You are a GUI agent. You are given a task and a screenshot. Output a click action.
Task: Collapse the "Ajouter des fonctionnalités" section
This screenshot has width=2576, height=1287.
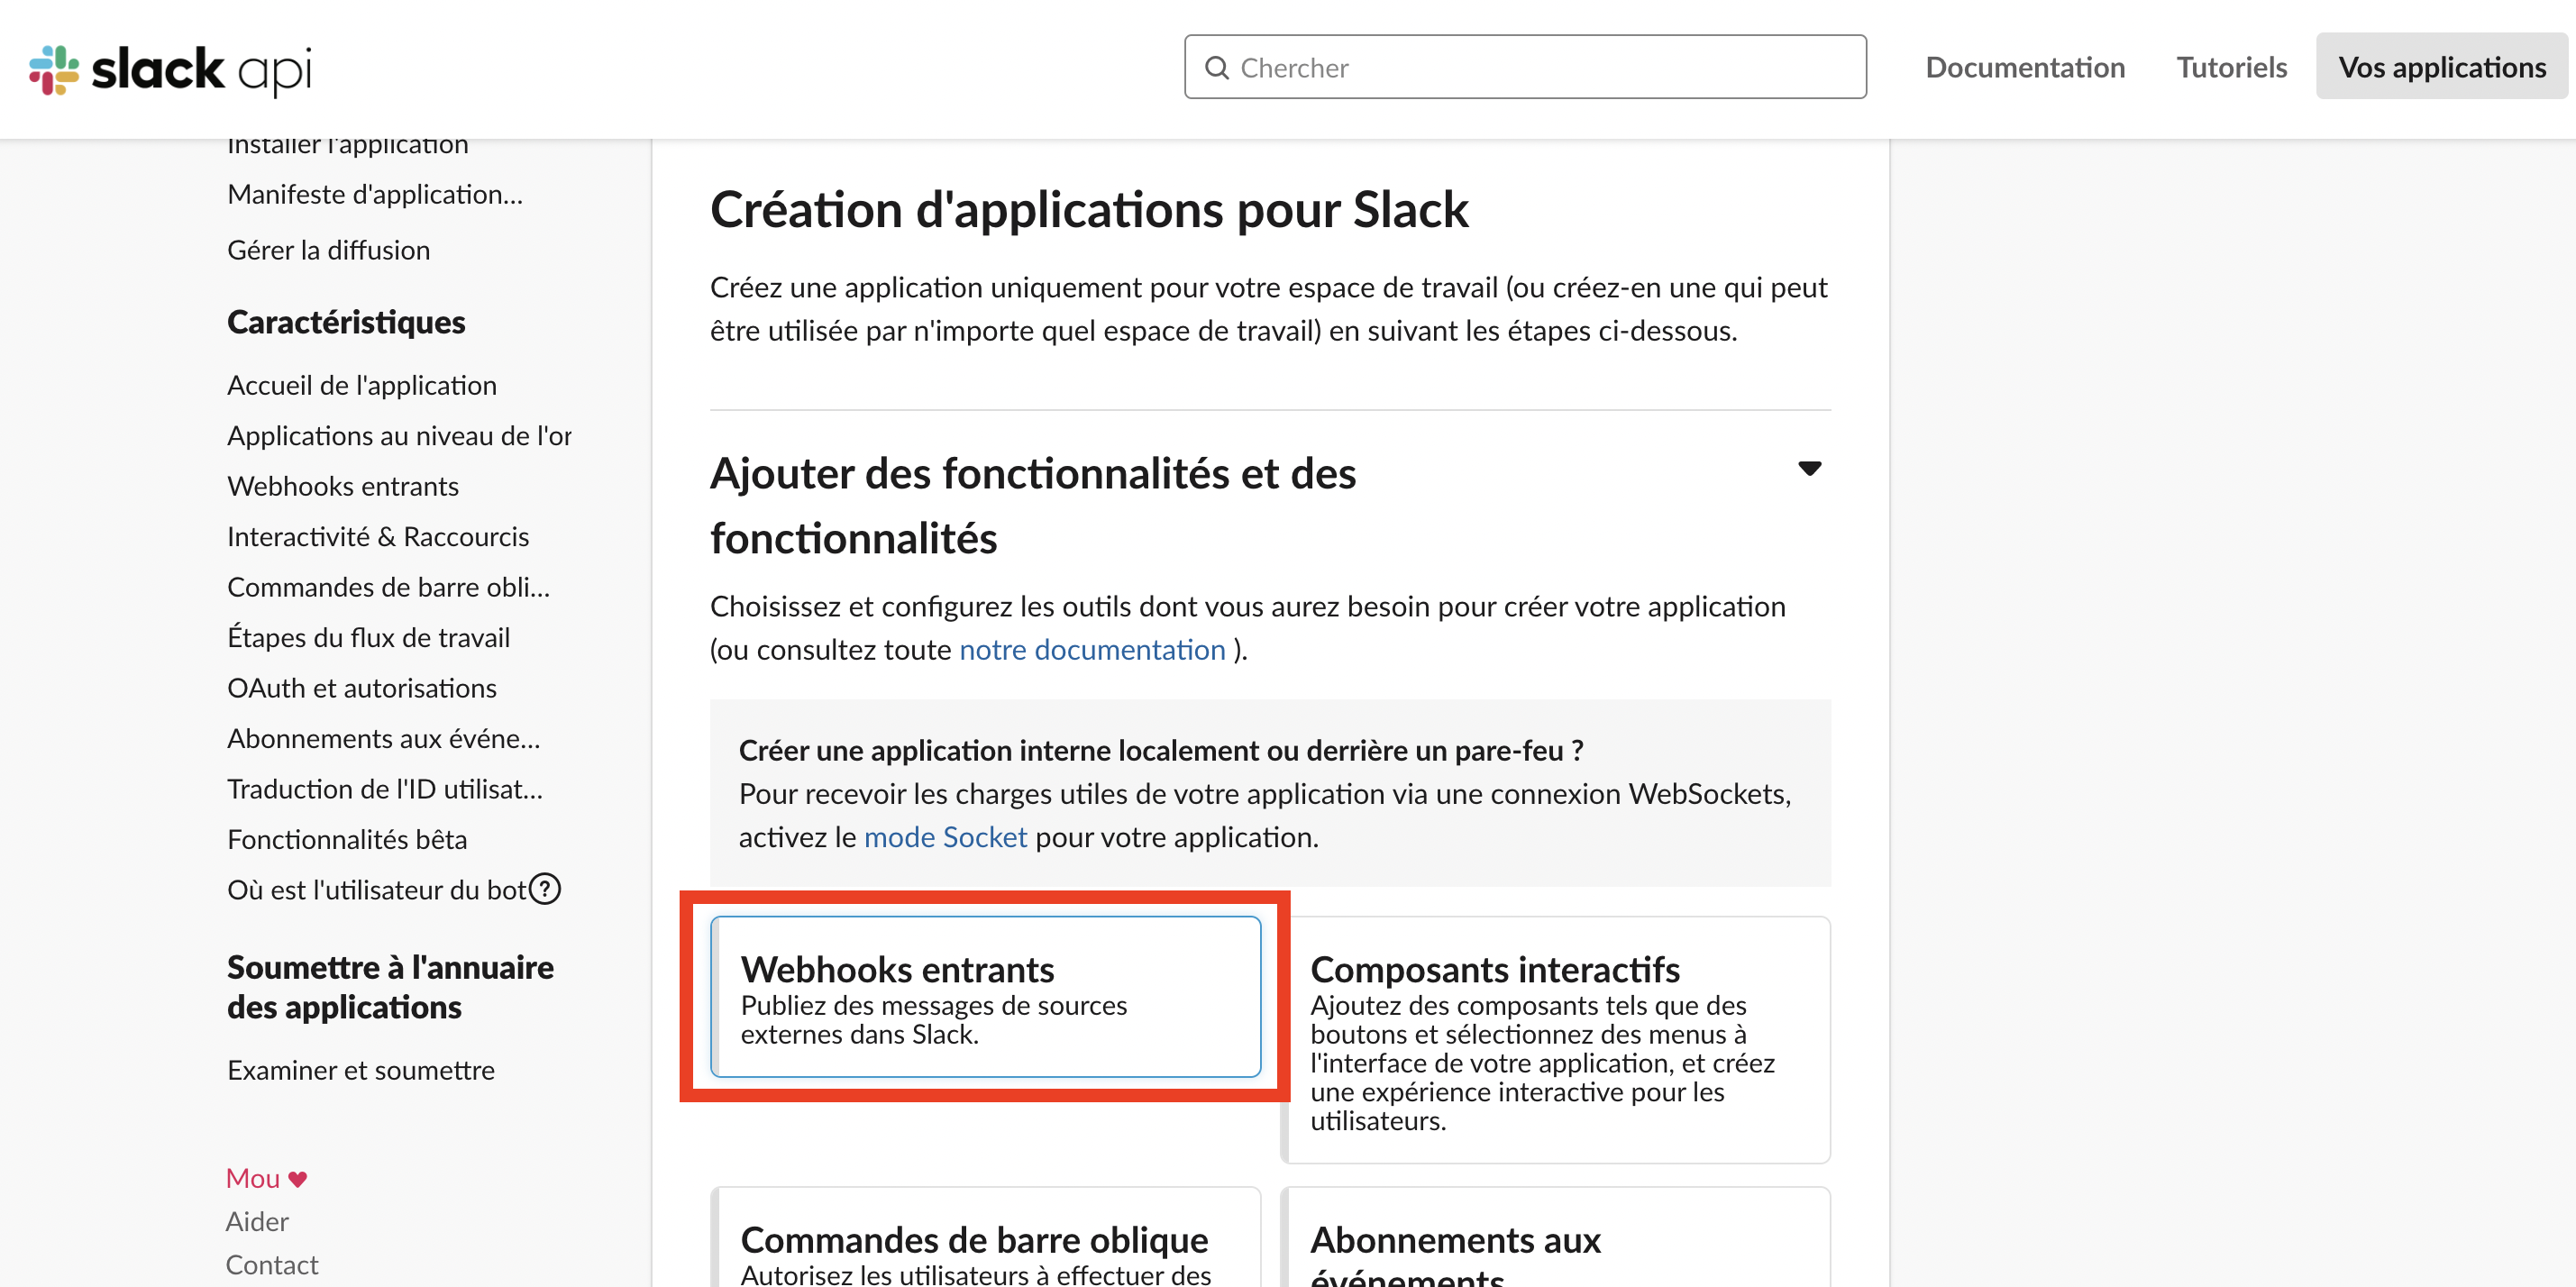tap(1810, 468)
